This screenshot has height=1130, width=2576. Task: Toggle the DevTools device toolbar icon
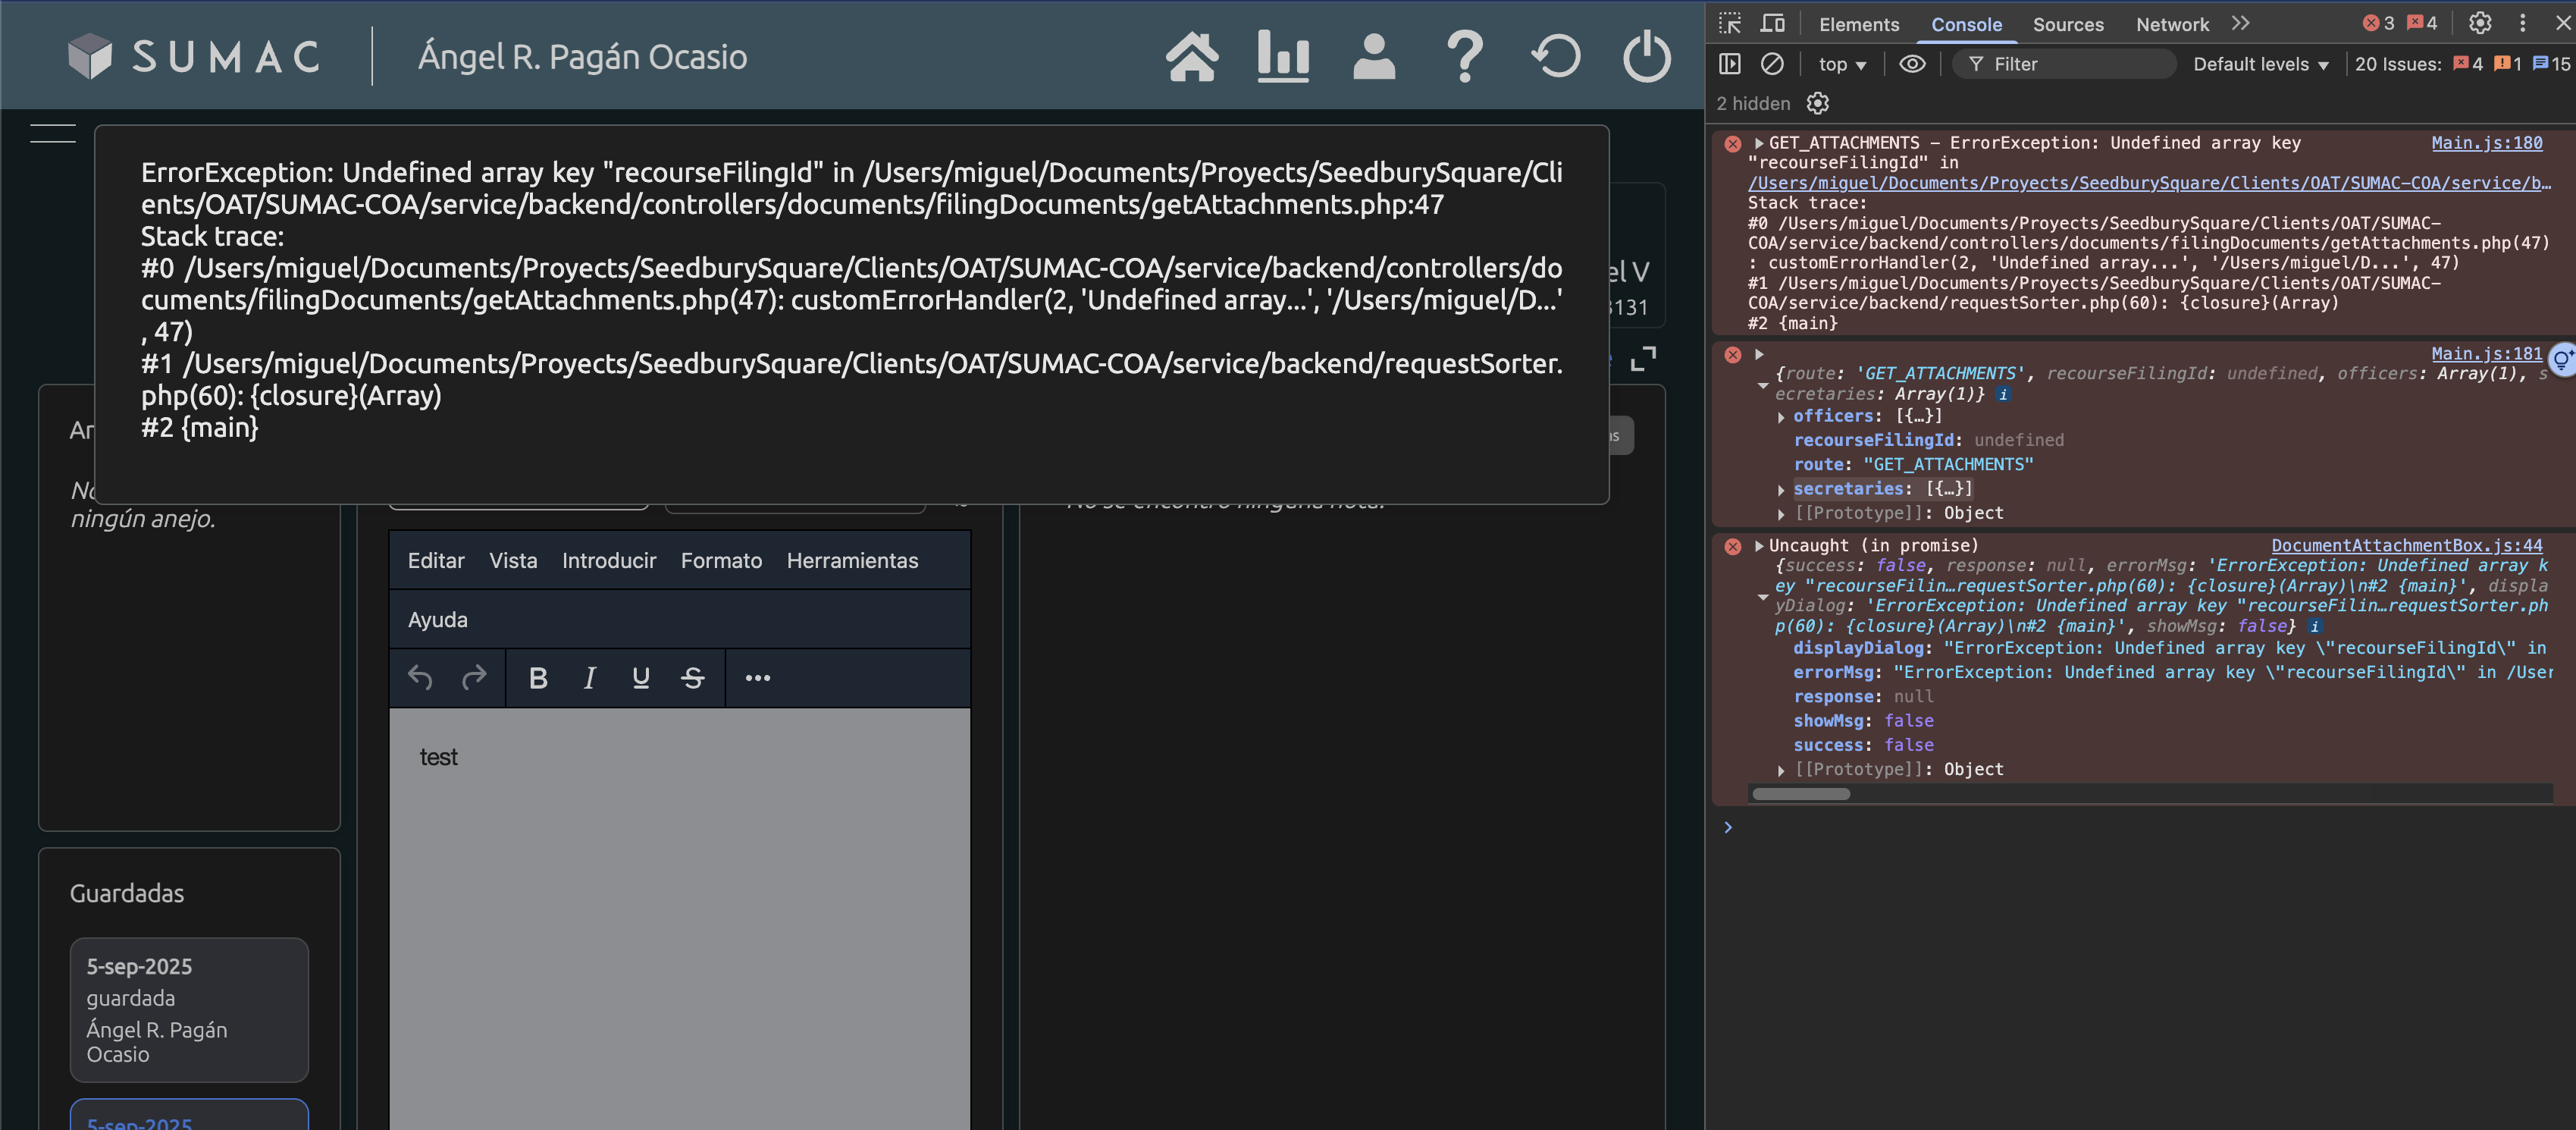point(1772,24)
